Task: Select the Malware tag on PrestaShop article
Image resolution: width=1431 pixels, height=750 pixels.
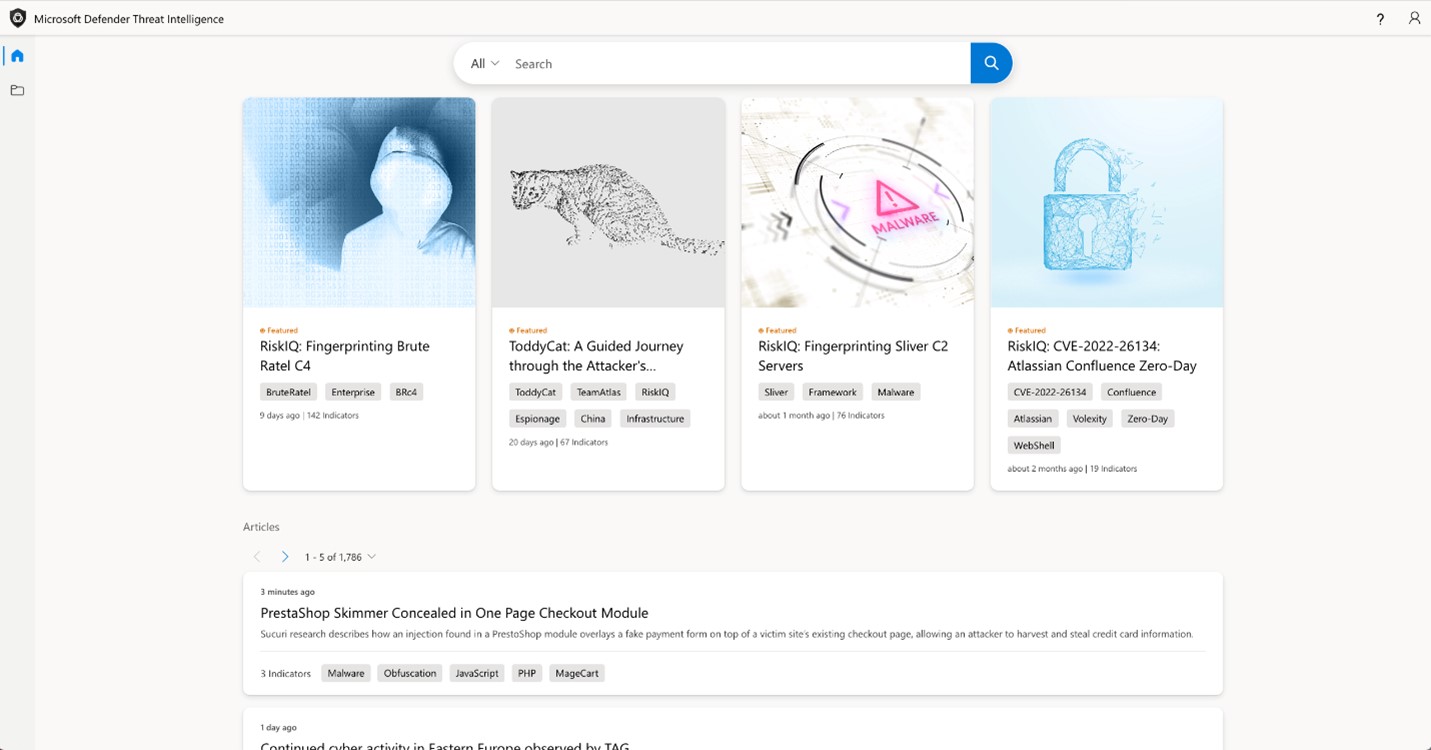Action: tap(345, 673)
